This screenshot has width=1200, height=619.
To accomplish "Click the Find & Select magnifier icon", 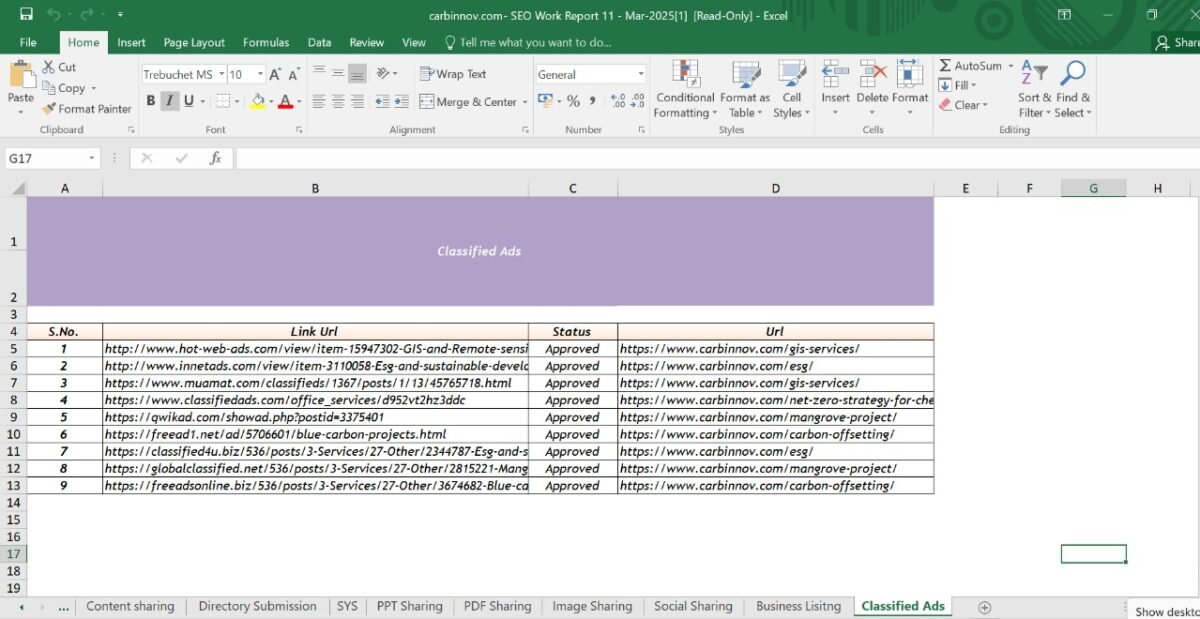I will click(1073, 74).
